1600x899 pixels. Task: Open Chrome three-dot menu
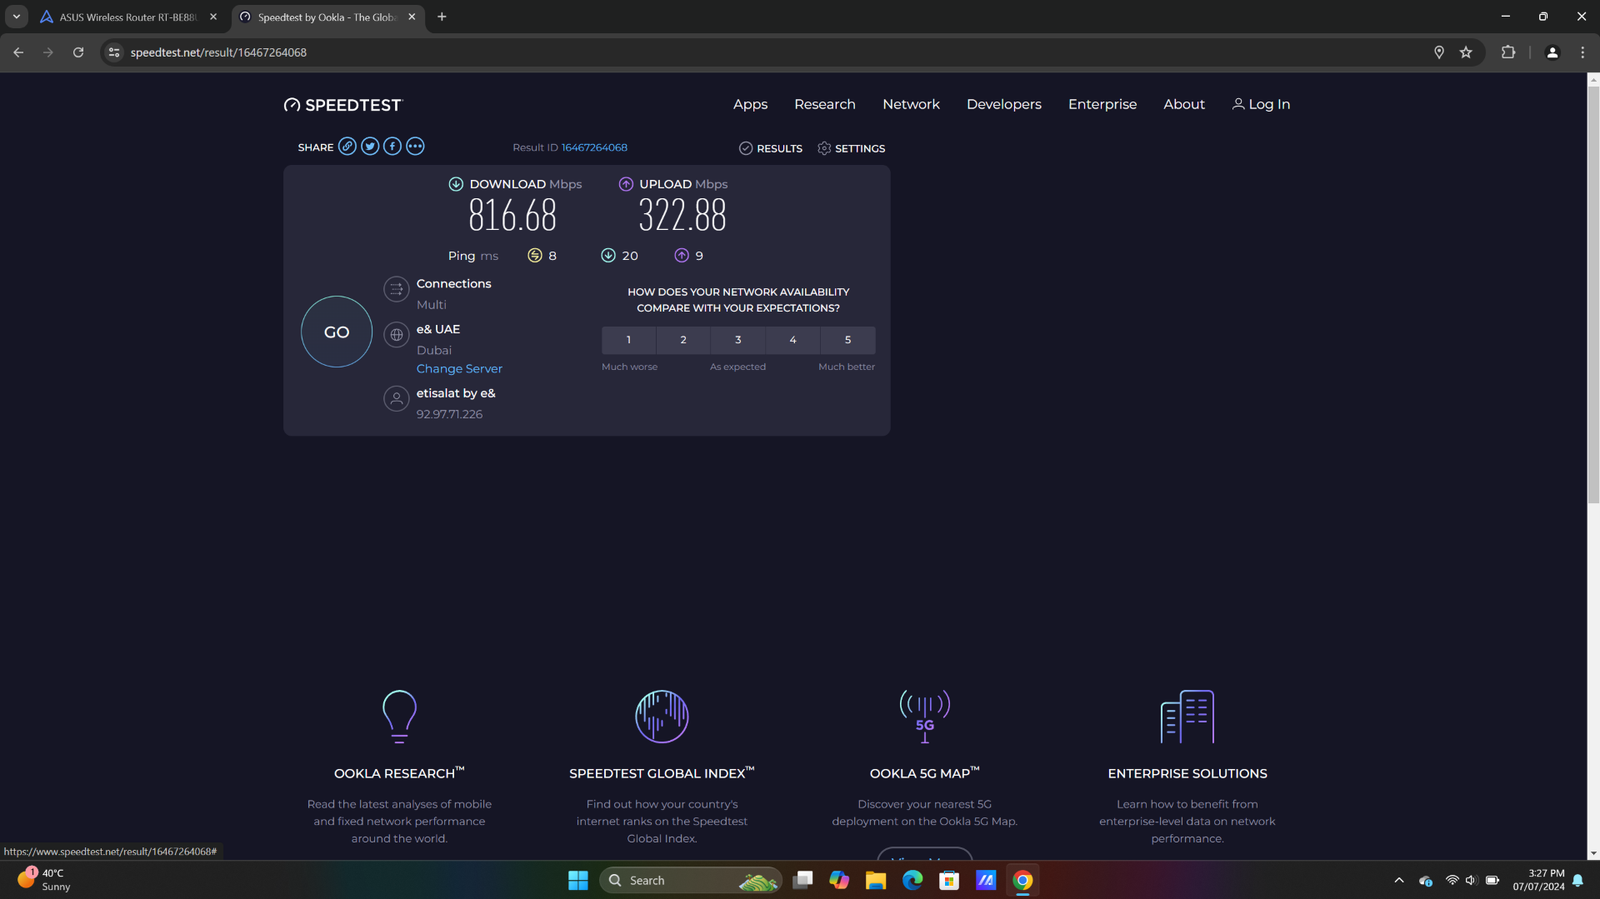click(1582, 52)
